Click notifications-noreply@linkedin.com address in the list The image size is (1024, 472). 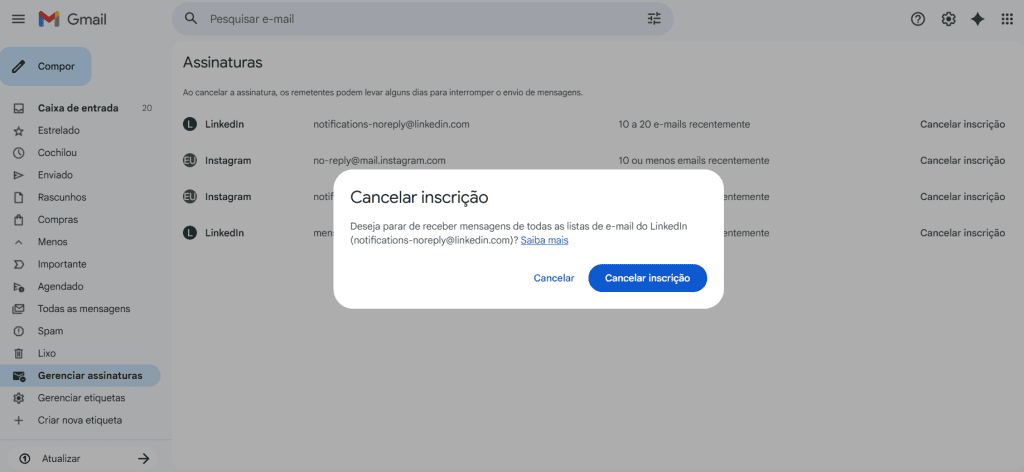pyautogui.click(x=391, y=124)
